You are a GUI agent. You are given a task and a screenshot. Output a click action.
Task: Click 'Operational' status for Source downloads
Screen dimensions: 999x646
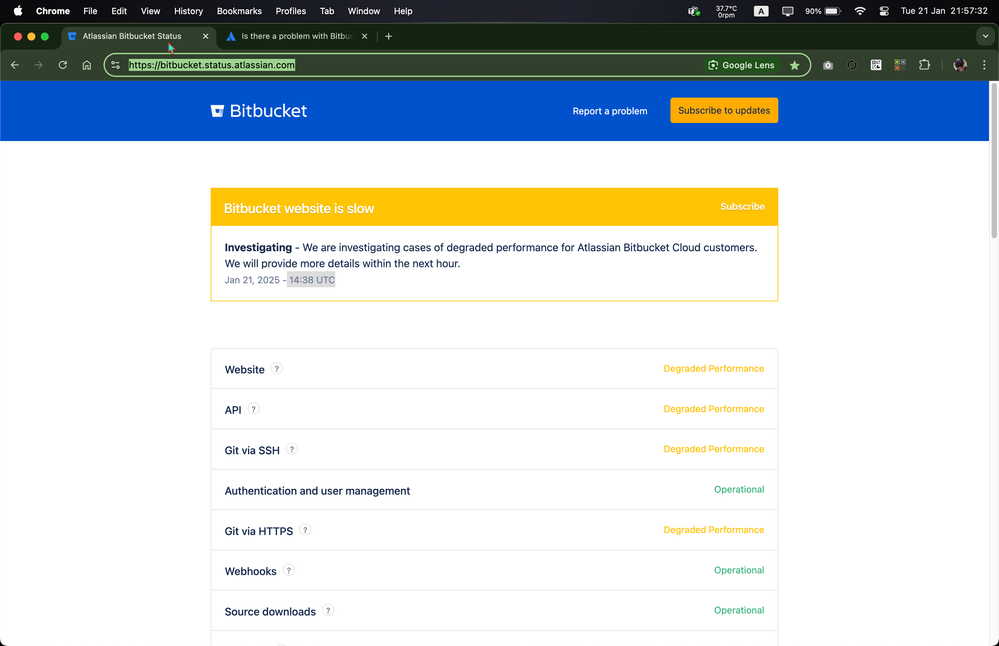point(739,610)
